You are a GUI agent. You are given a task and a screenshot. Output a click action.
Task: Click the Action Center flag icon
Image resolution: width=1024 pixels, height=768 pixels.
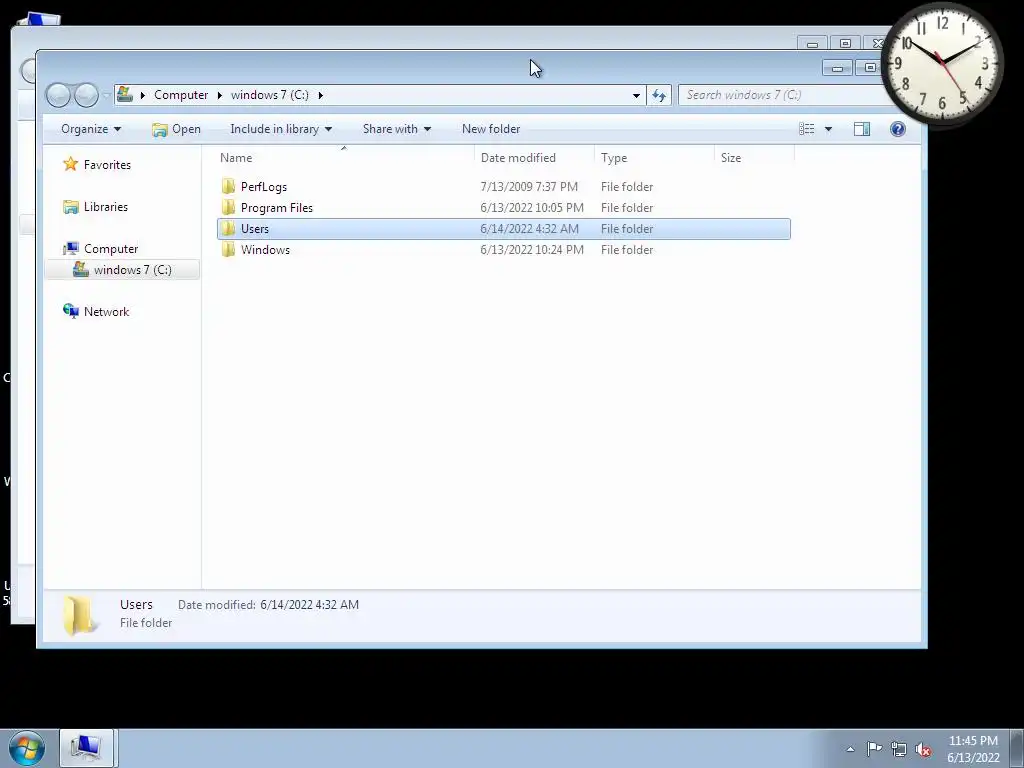tap(874, 749)
